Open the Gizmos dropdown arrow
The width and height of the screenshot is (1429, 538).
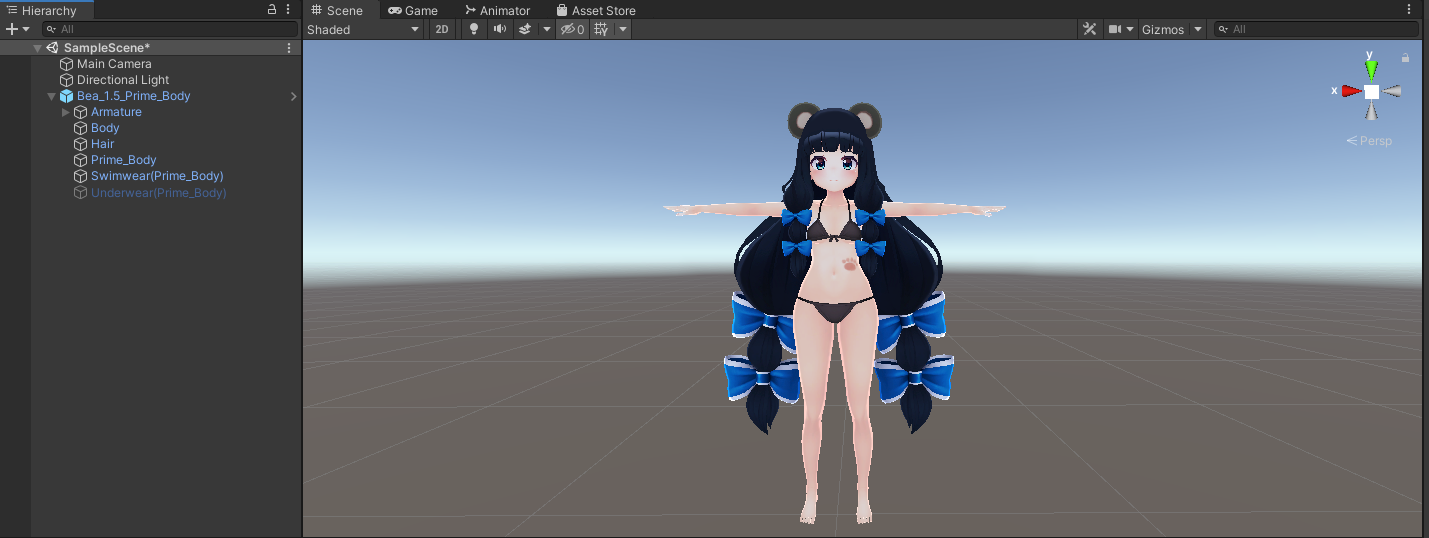tap(1197, 29)
